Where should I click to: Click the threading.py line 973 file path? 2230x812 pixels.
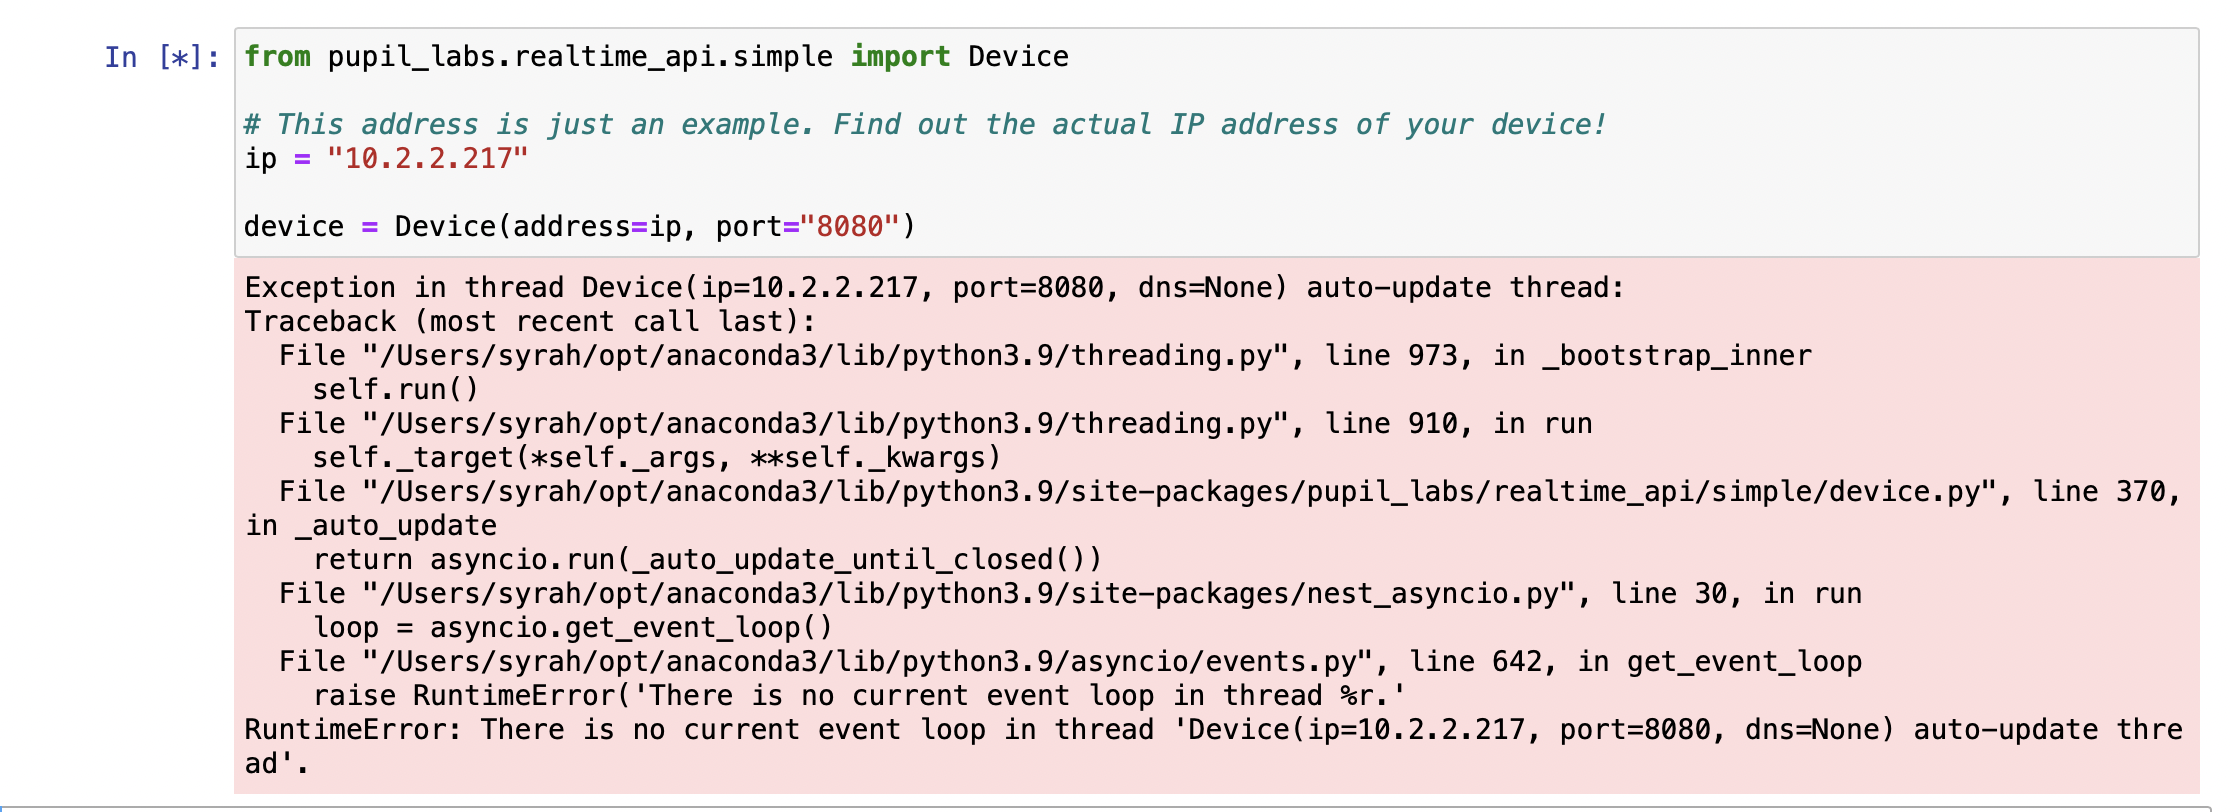point(825,356)
